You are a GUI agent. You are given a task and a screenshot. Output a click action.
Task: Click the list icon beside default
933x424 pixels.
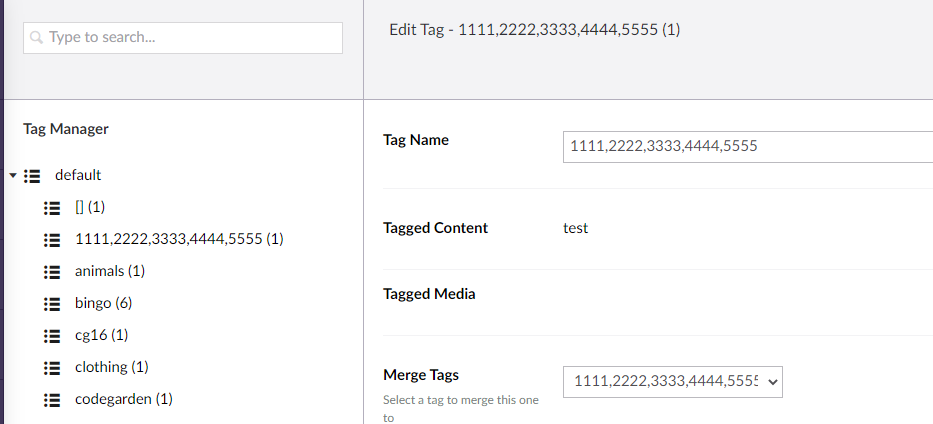(32, 175)
